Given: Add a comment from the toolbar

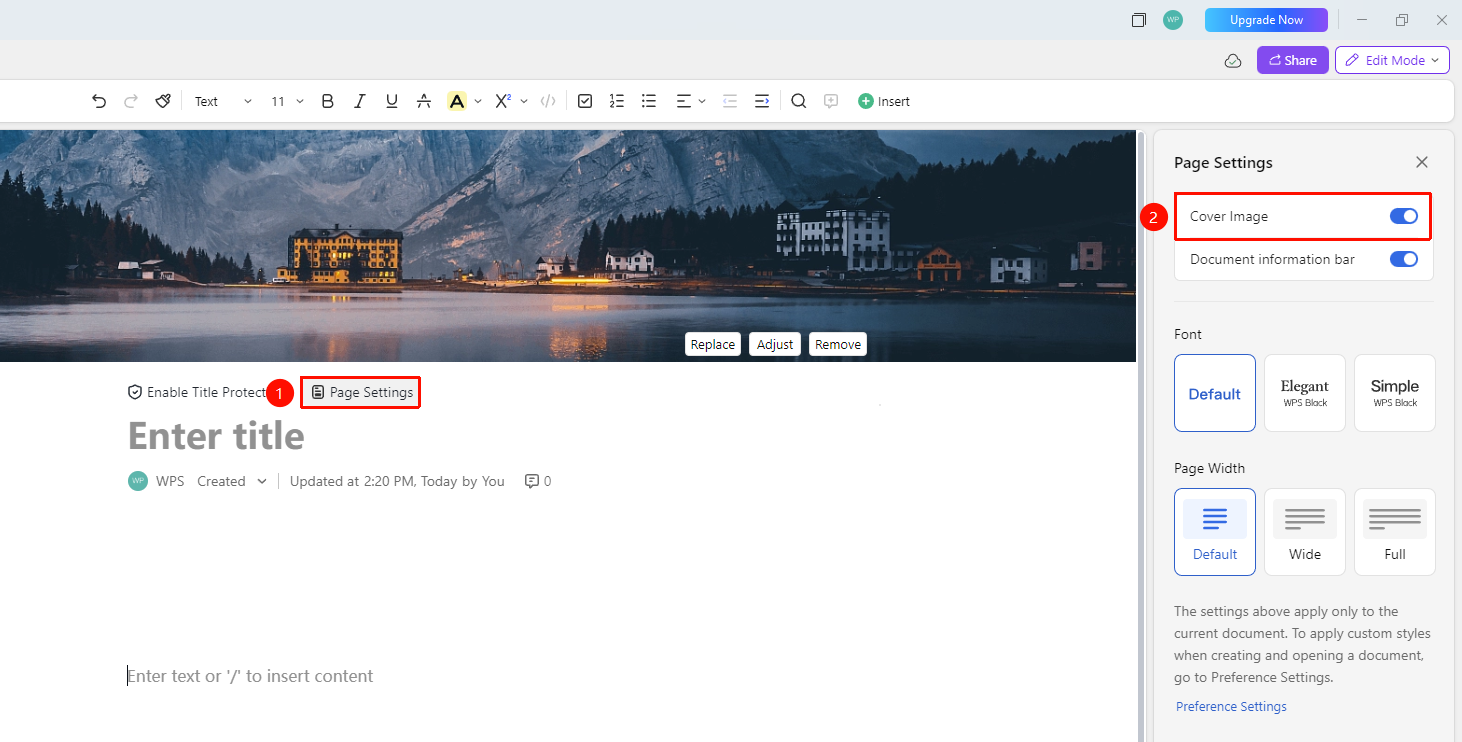Looking at the screenshot, I should click(x=830, y=101).
